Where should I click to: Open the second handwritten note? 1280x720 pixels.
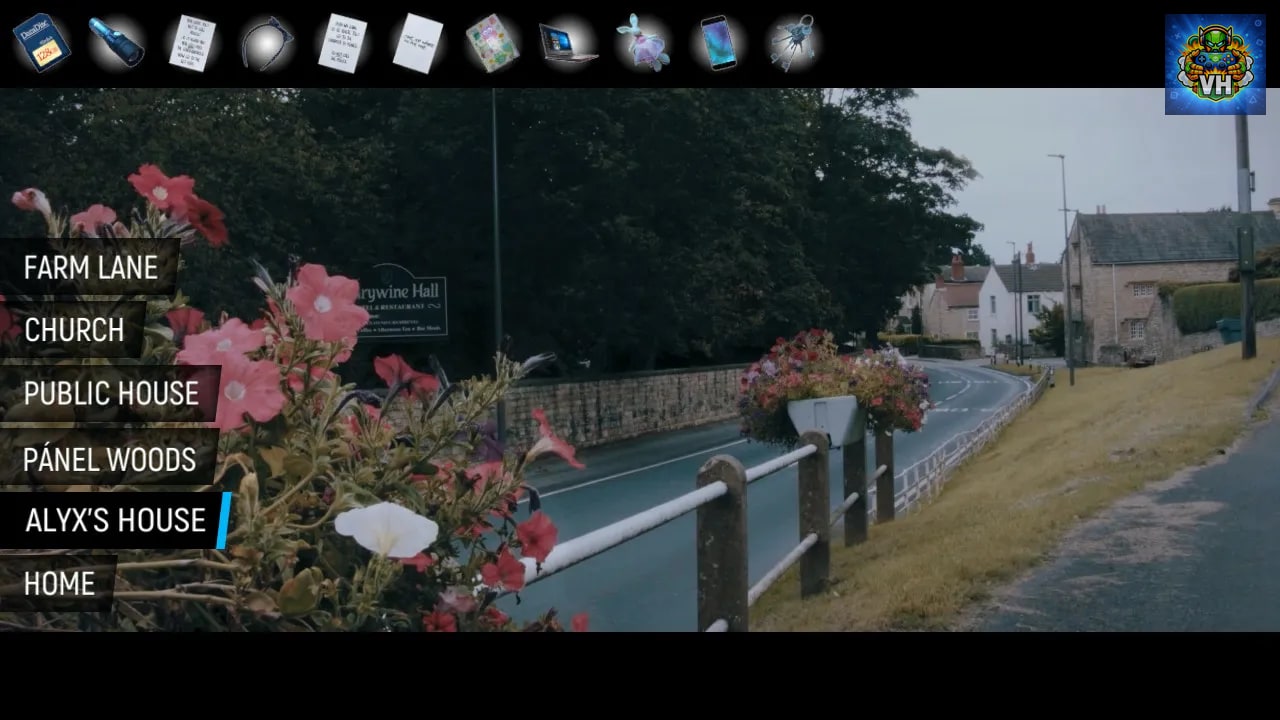pyautogui.click(x=342, y=43)
